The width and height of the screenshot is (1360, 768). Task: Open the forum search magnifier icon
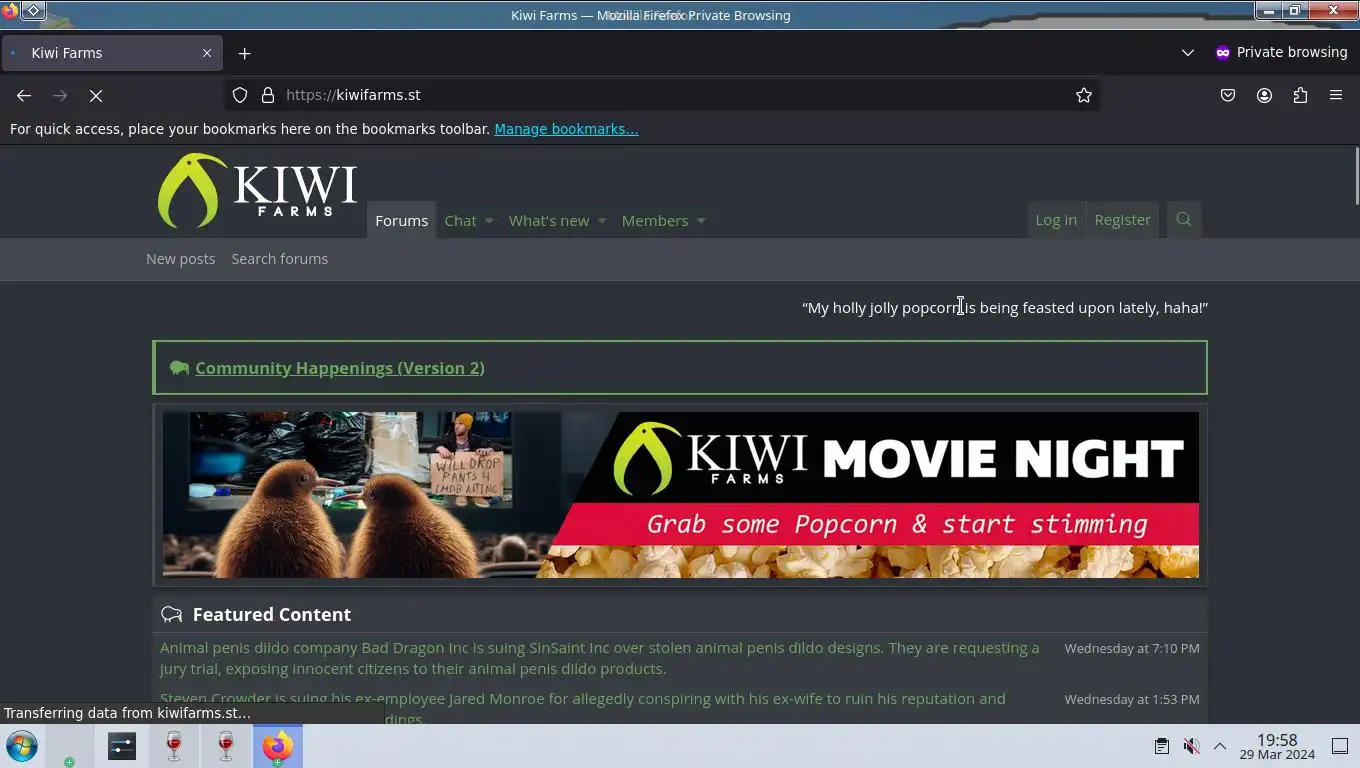(1184, 220)
